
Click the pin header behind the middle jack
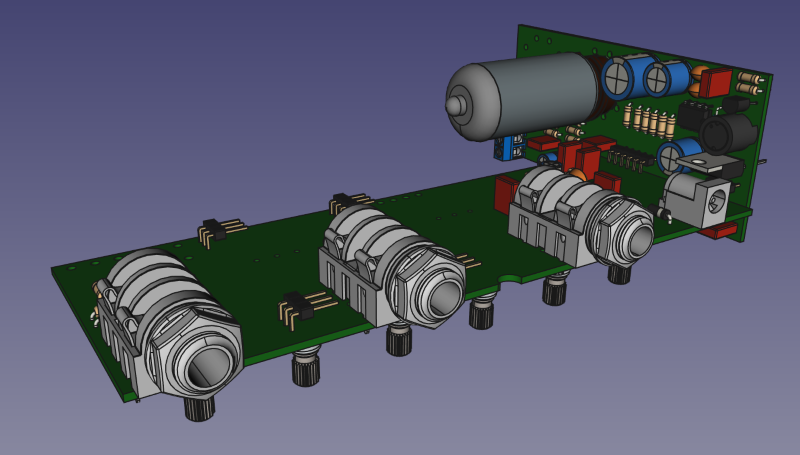click(x=345, y=201)
